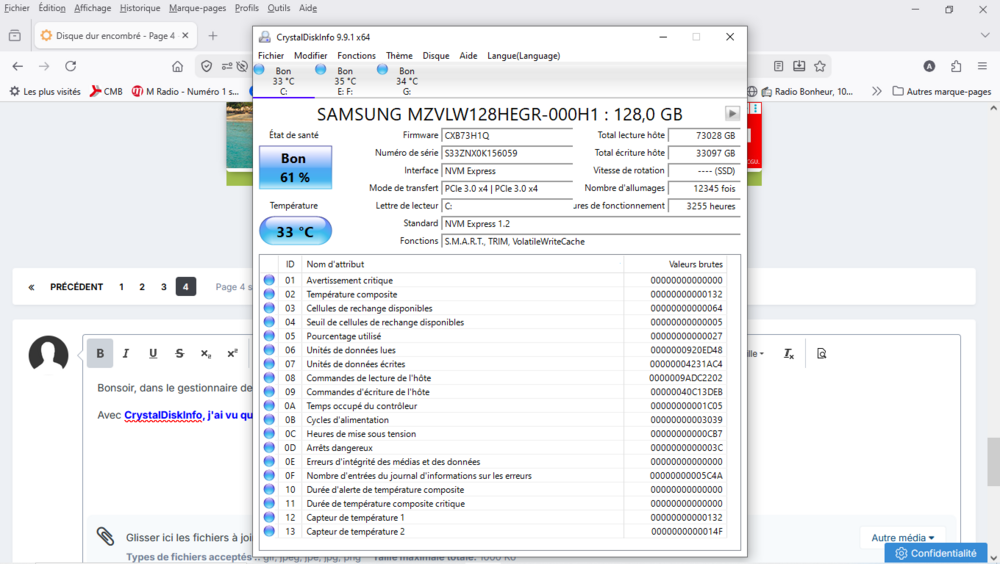This screenshot has width=1000, height=564.
Task: Open list all tabs dropdown arrow
Action: pyautogui.click(x=985, y=36)
